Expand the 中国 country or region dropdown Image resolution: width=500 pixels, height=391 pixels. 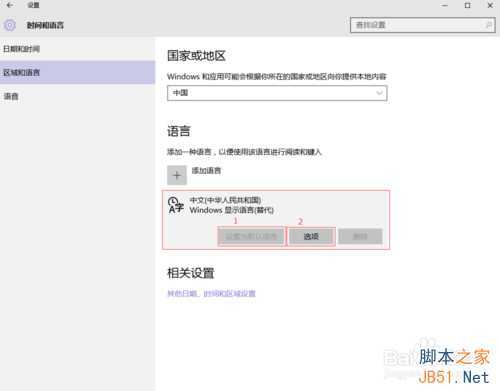tap(277, 93)
